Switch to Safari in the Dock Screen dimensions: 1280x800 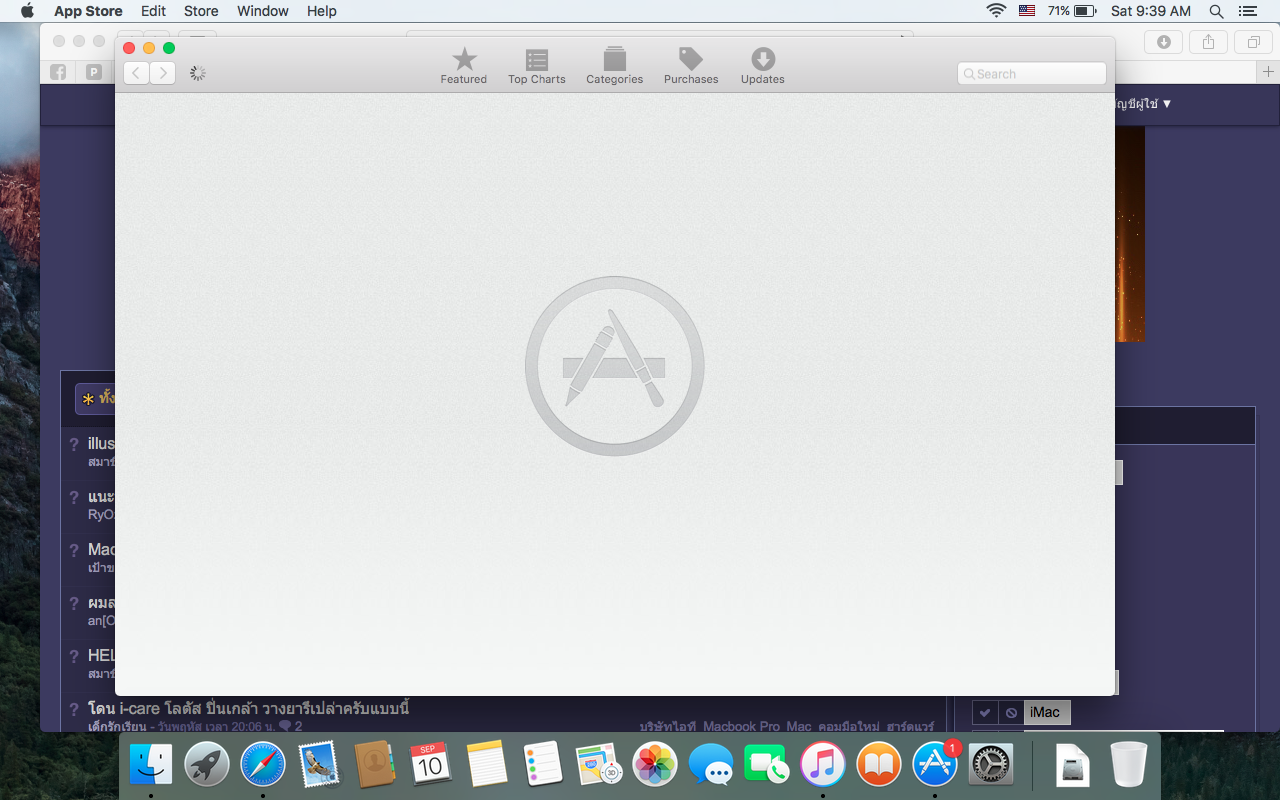pos(263,765)
